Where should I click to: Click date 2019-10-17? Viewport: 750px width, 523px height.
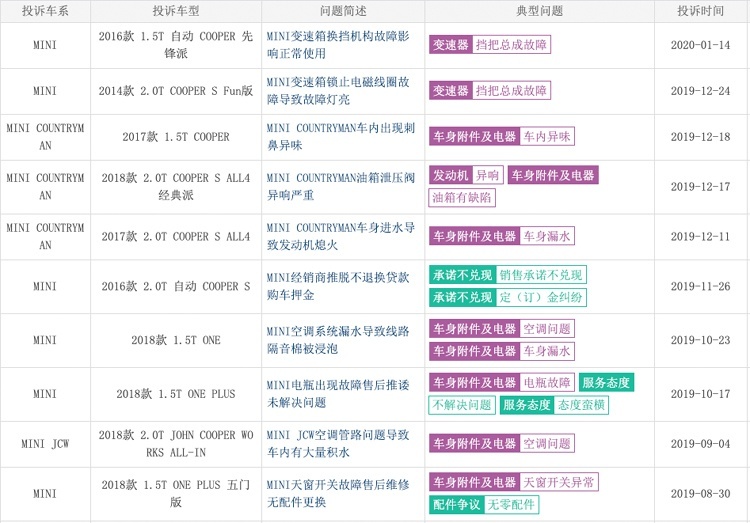pos(700,394)
